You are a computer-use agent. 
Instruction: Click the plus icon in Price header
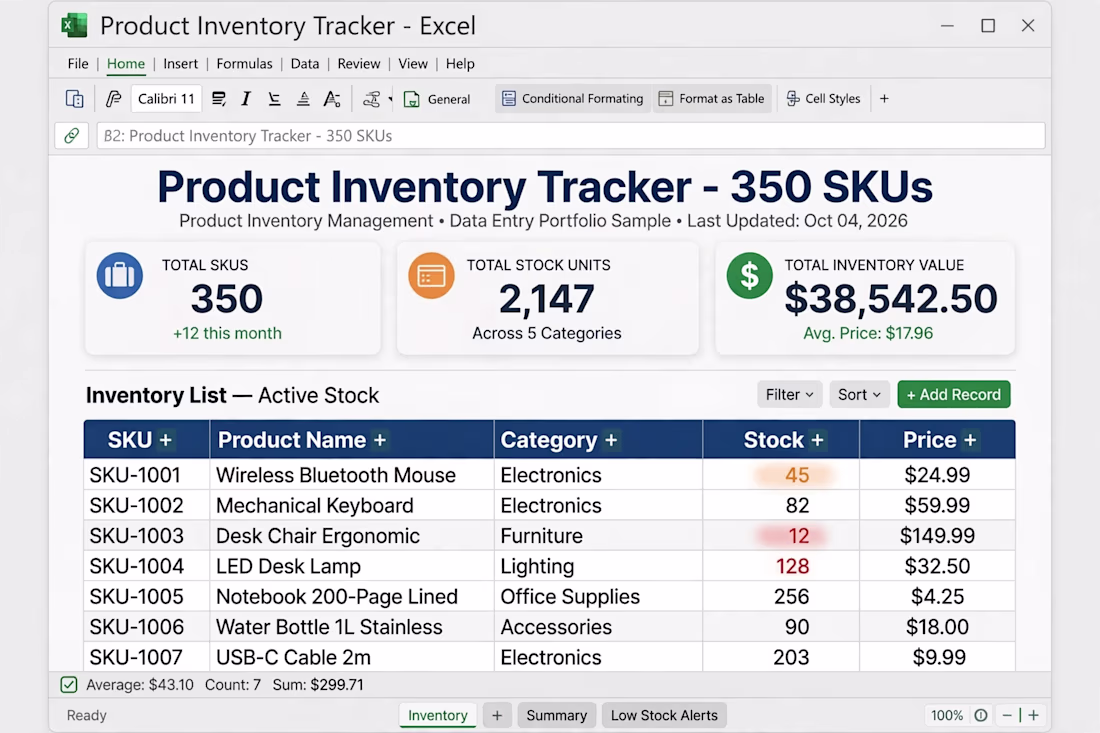click(970, 440)
